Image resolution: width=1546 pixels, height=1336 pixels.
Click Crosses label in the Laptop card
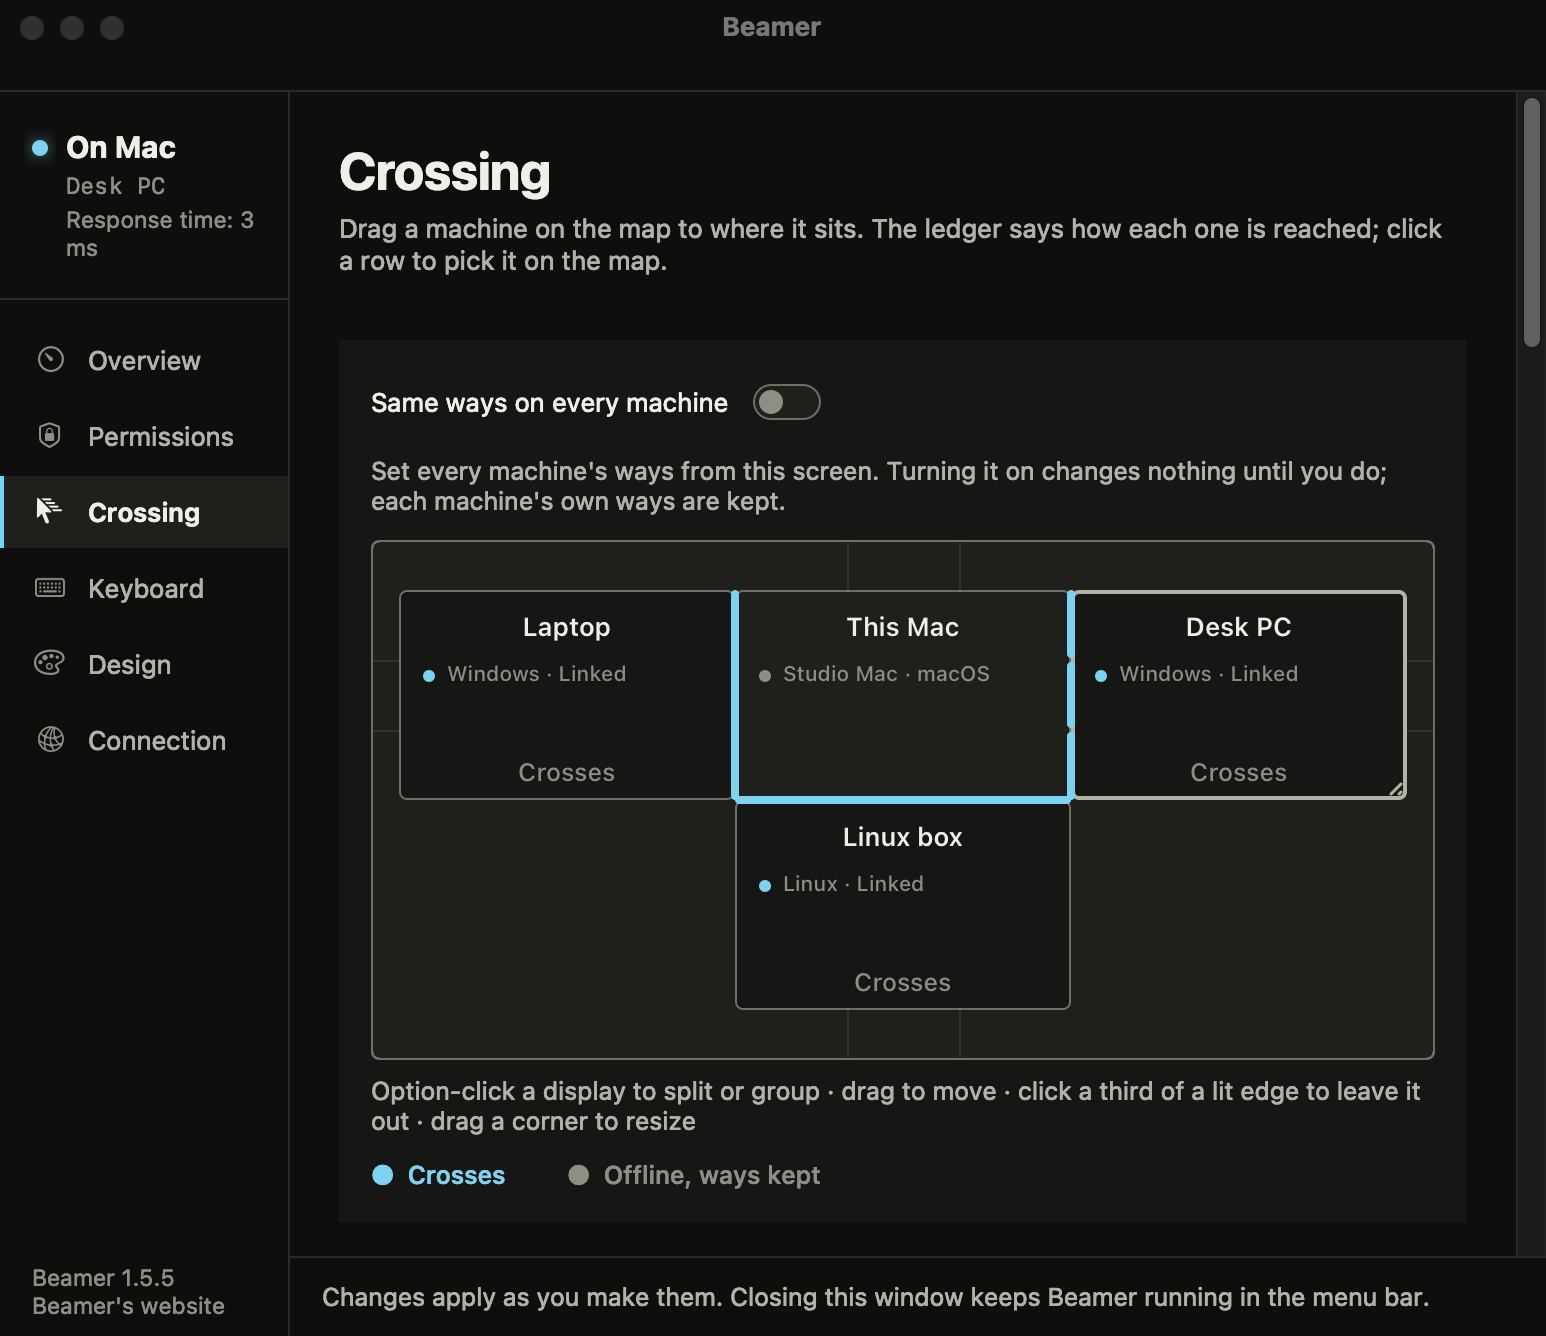pos(566,772)
